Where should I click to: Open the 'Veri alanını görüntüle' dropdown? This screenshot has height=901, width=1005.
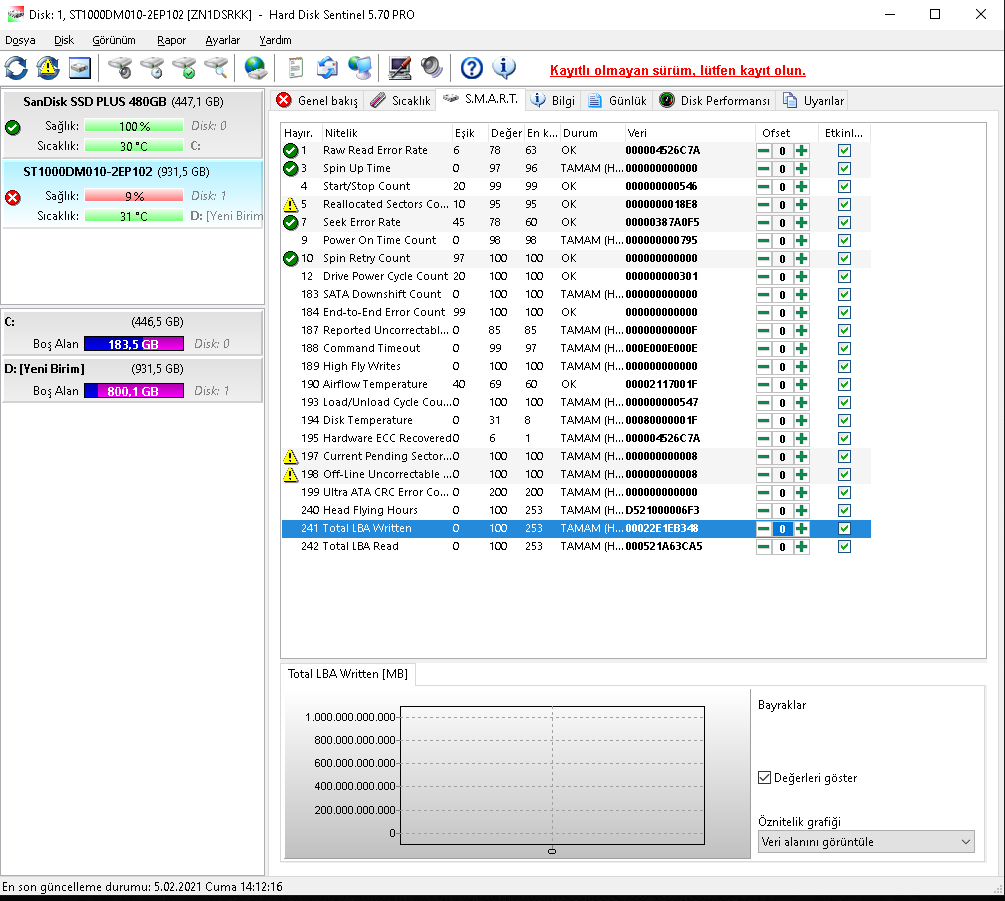coord(866,841)
